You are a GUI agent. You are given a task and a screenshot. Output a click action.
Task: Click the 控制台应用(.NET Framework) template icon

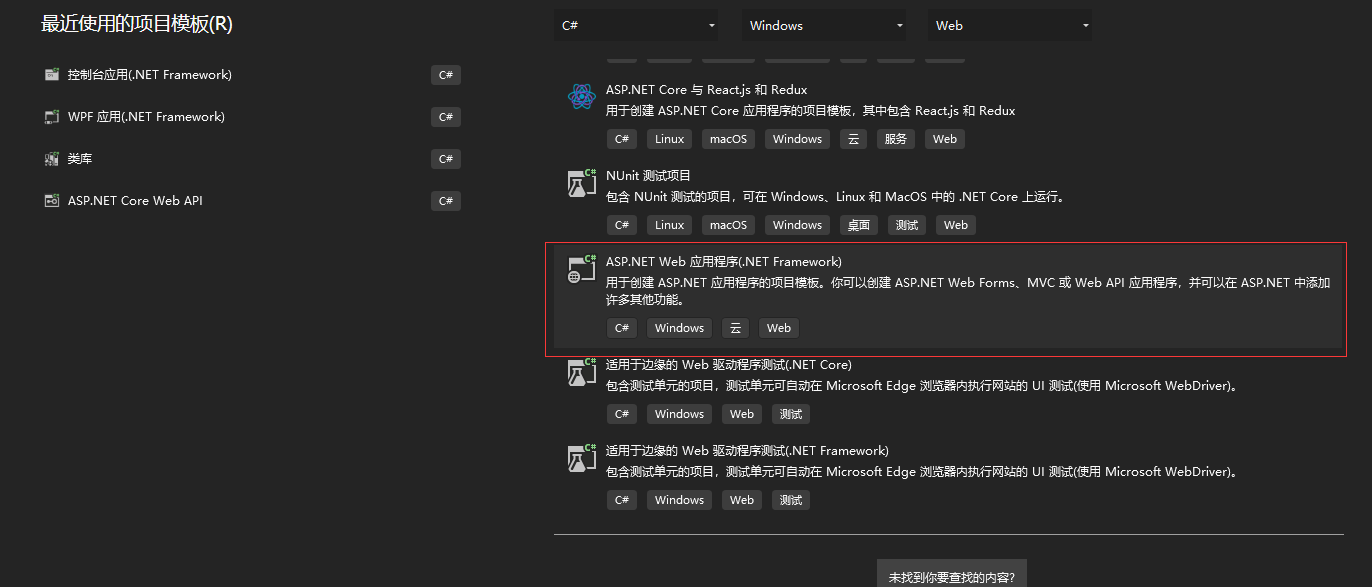52,75
